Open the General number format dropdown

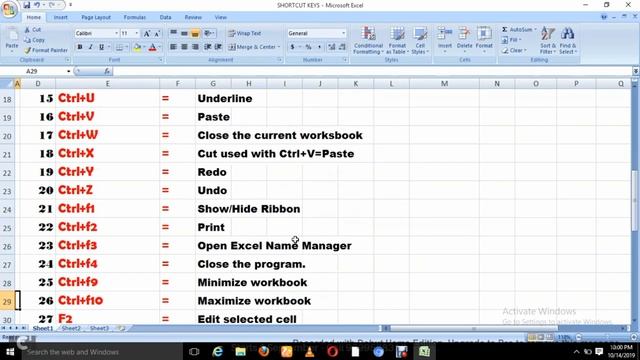[x=343, y=33]
